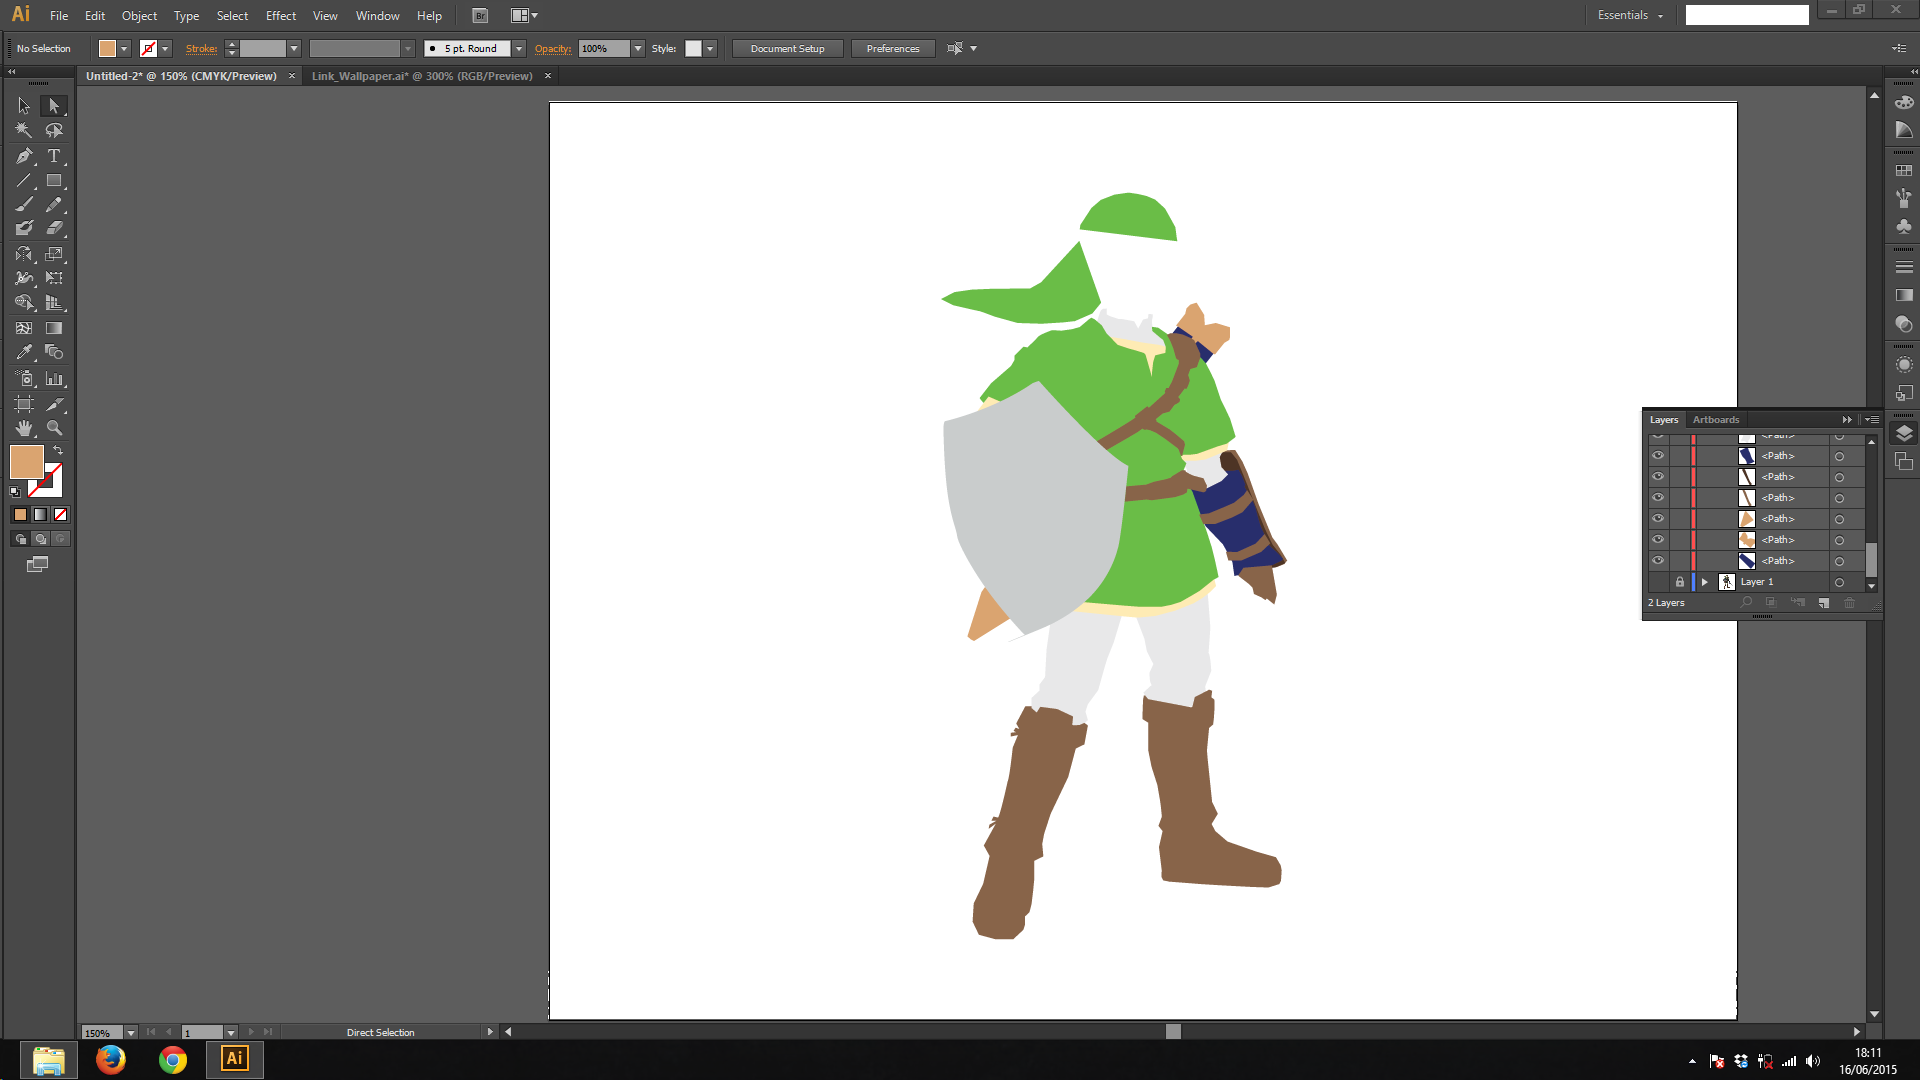Select the Column Graph tool
1920x1080 pixels.
(54, 379)
